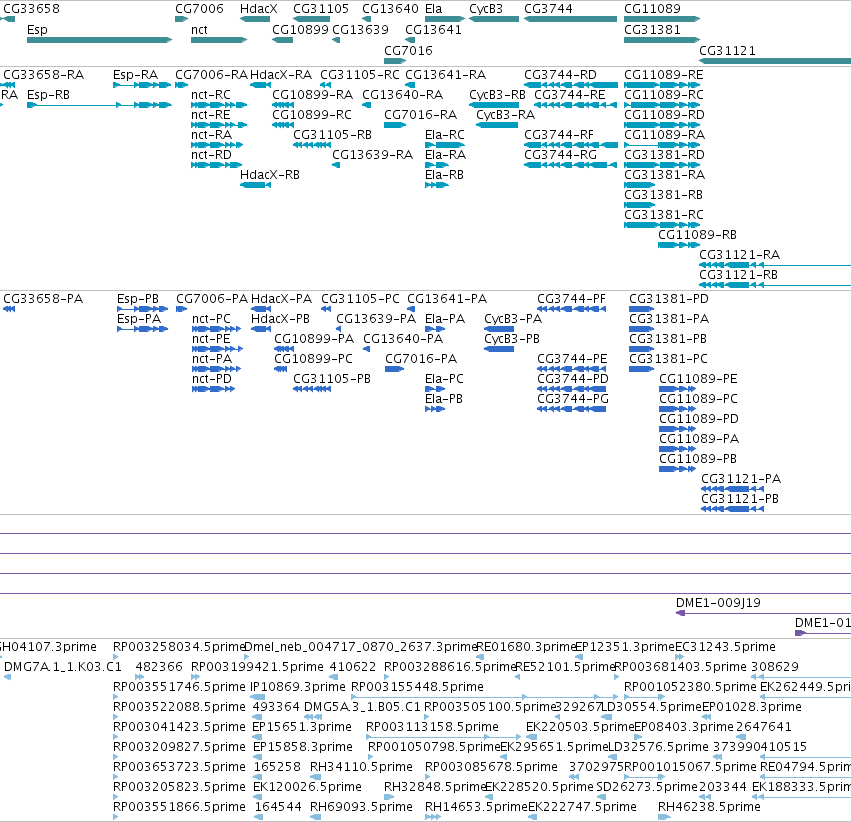Click the RP003551866.5prime label

[x=179, y=807]
